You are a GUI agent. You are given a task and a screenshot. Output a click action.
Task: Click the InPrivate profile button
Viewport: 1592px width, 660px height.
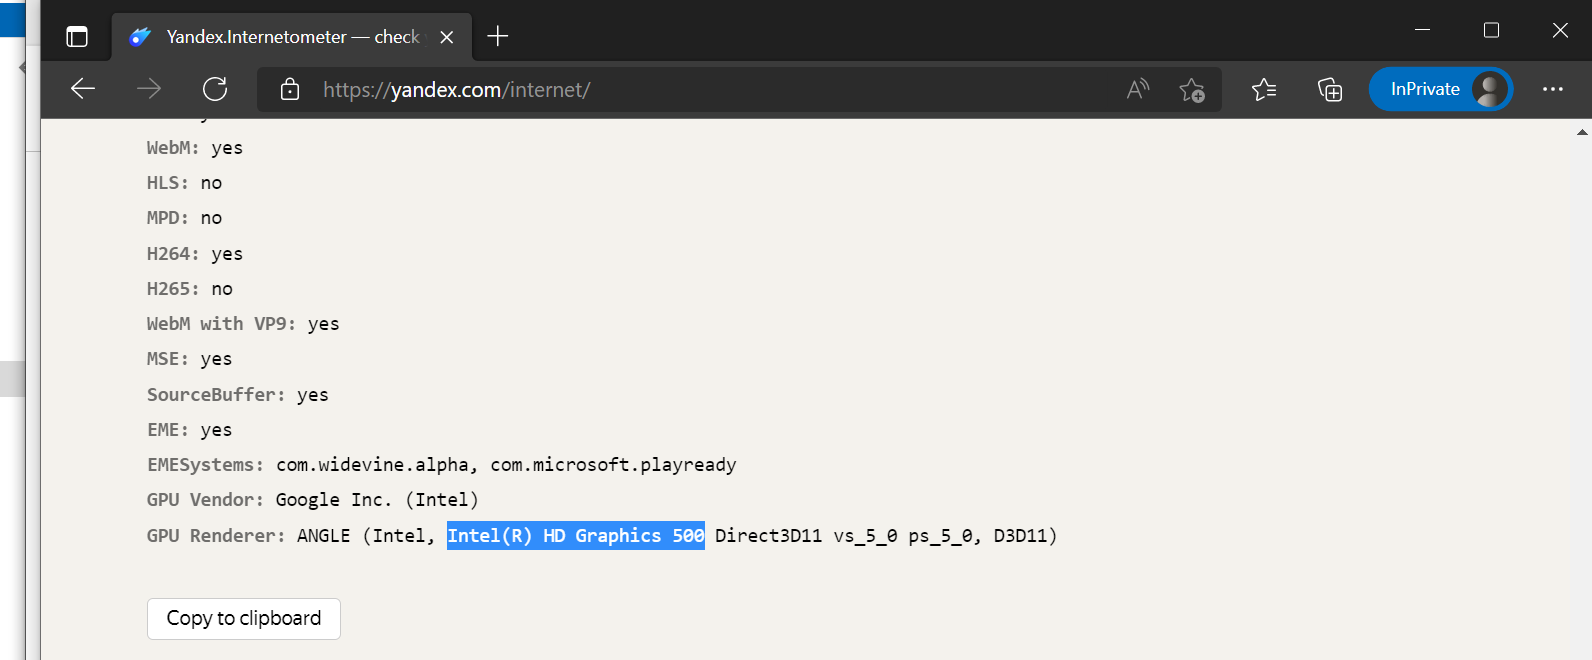(x=1441, y=89)
